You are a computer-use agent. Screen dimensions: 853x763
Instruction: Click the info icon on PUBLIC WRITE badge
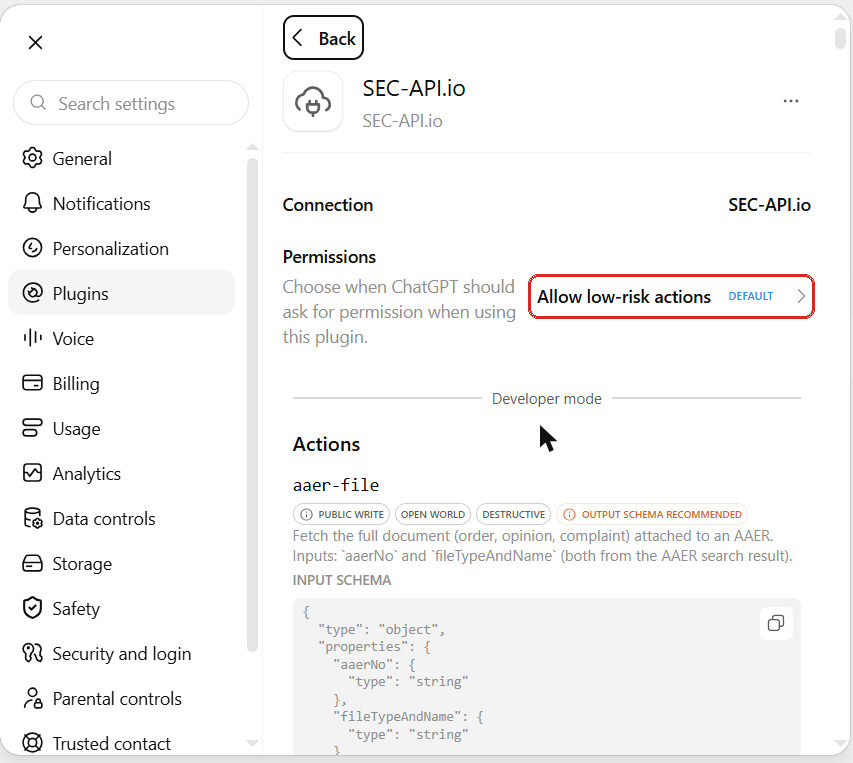(x=307, y=514)
